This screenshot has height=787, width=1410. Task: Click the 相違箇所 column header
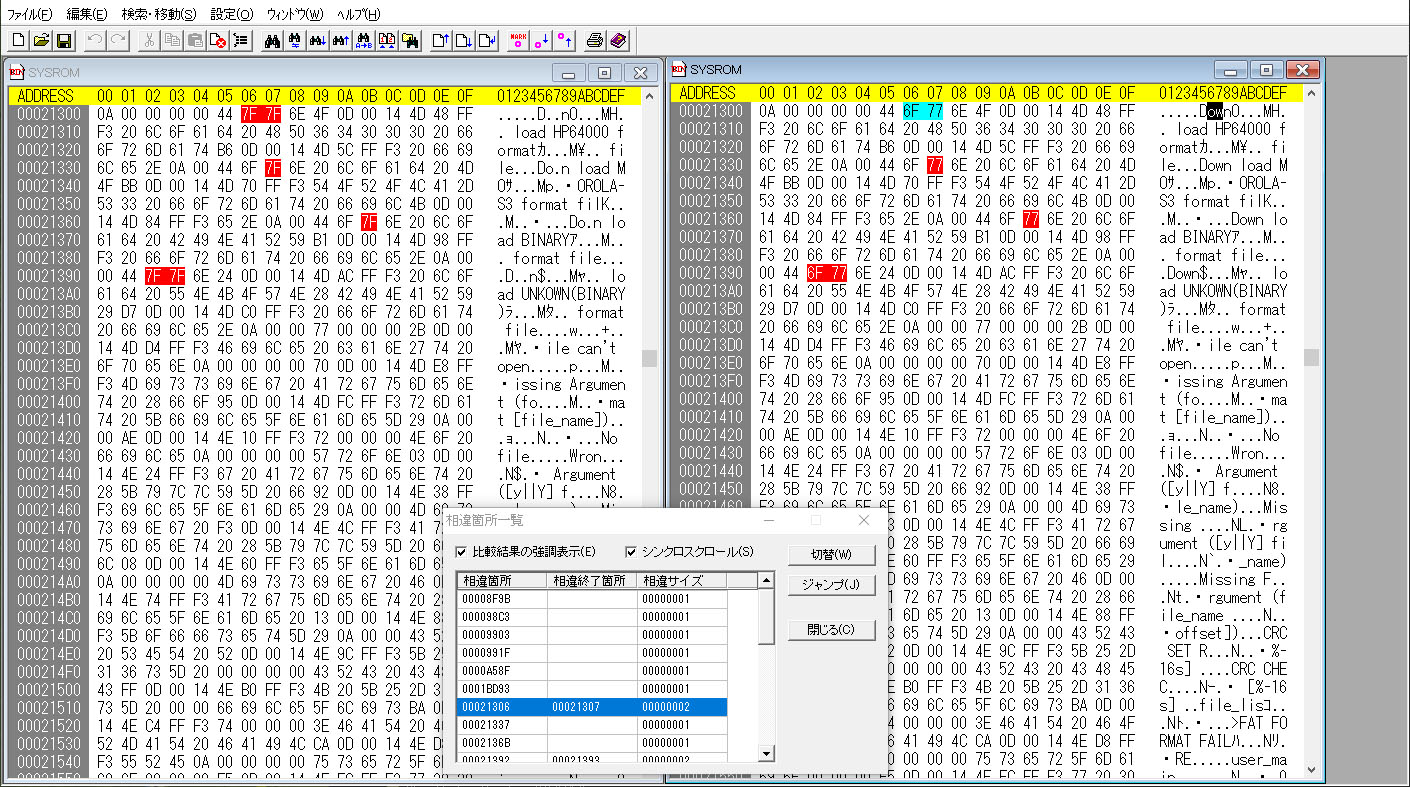[x=501, y=580]
